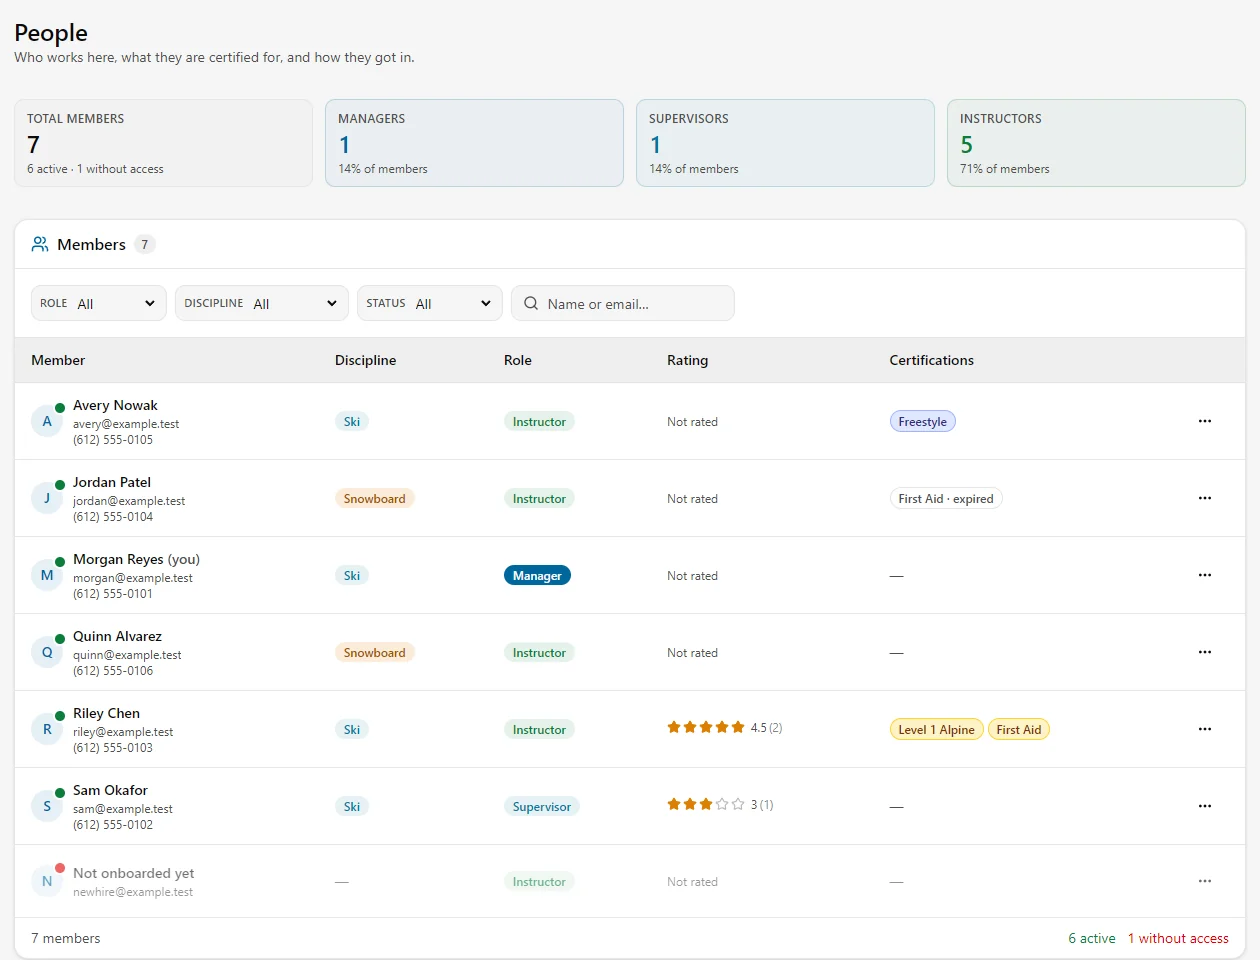
Task: Click the Level 1 Alpine certification badge
Action: pos(936,730)
